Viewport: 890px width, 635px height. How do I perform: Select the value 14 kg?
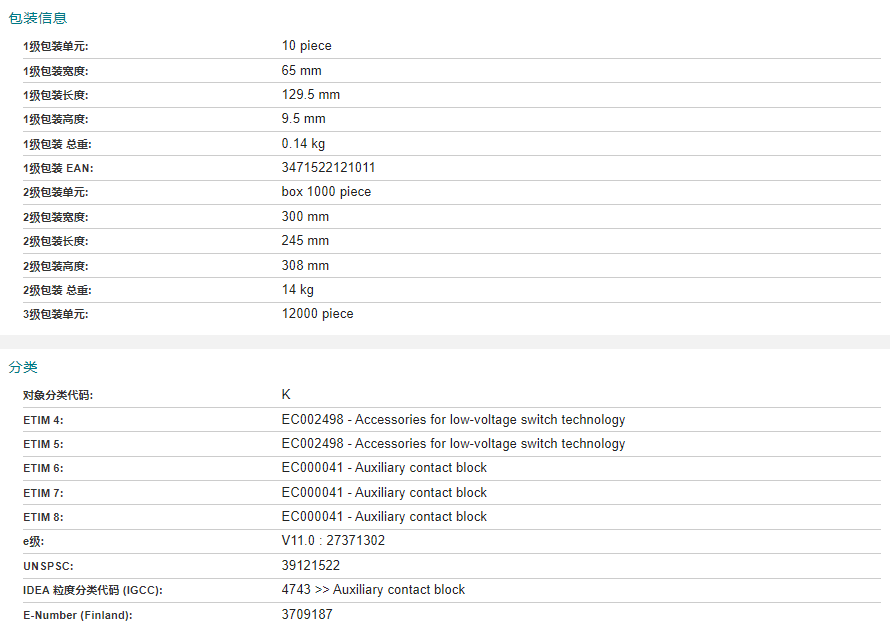(x=297, y=290)
